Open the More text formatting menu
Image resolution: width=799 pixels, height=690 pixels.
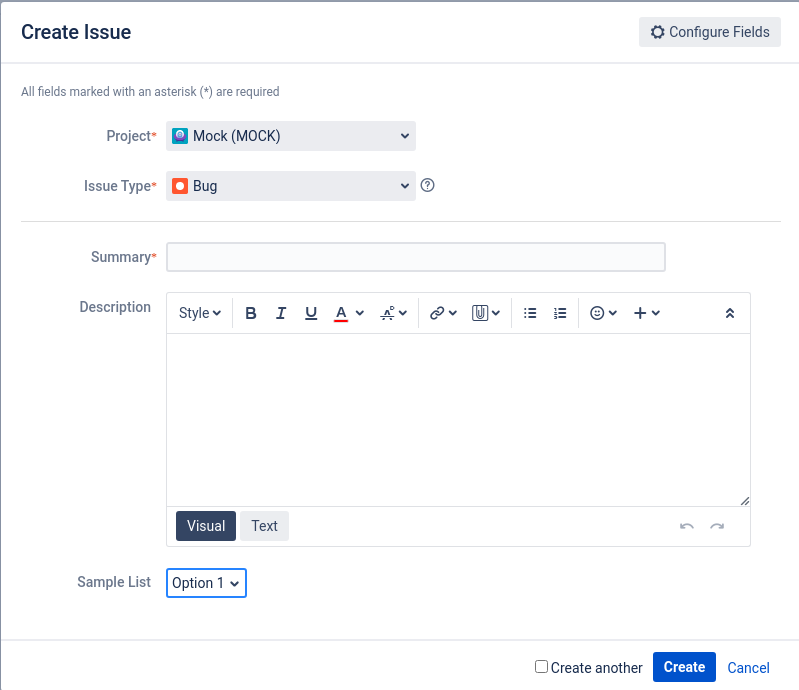click(393, 313)
